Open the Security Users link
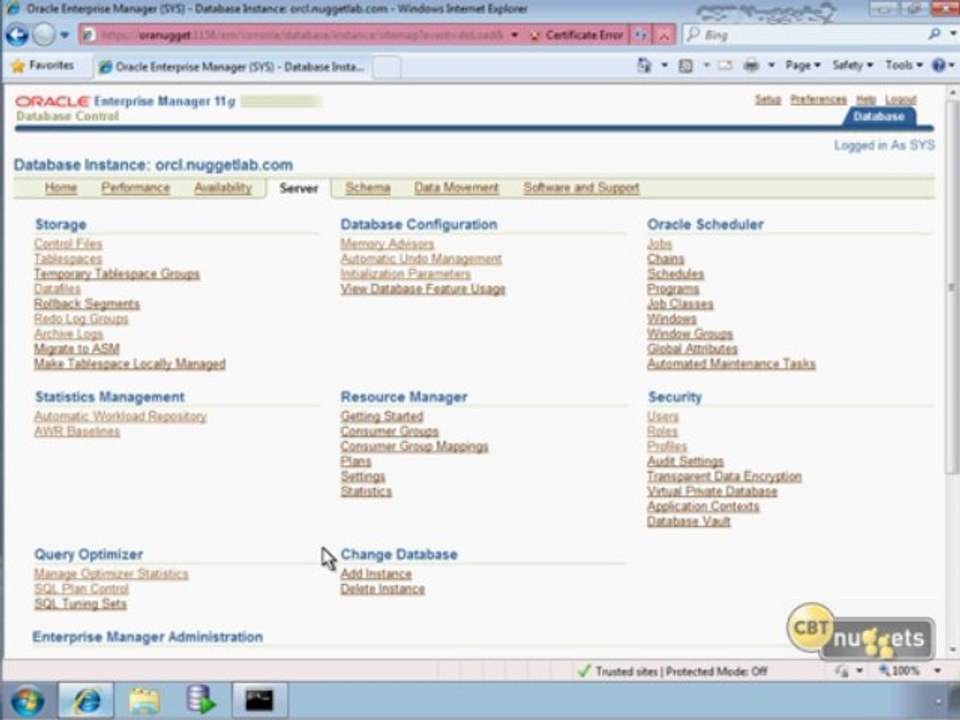The height and width of the screenshot is (720, 960). (x=662, y=416)
